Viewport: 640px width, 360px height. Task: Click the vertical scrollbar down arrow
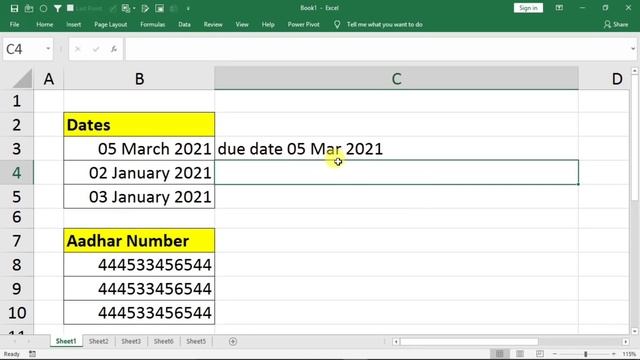(x=634, y=331)
